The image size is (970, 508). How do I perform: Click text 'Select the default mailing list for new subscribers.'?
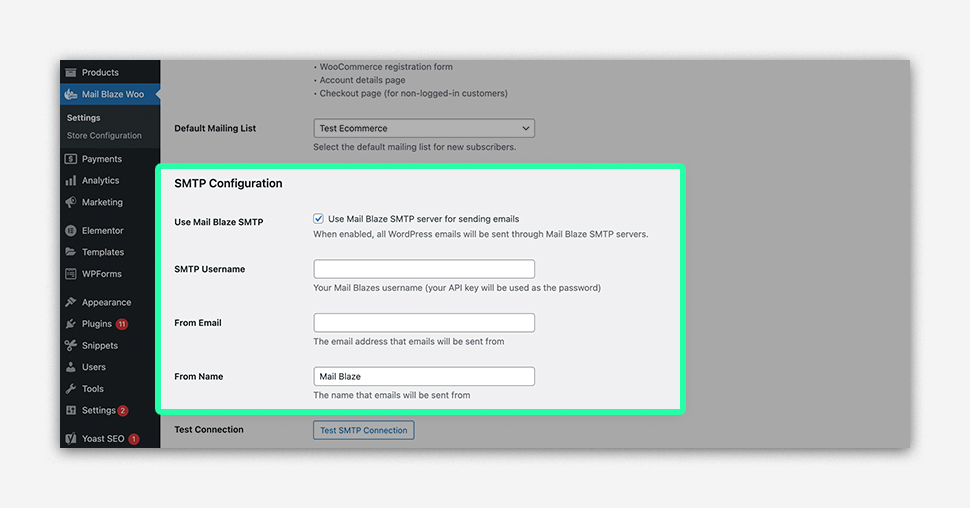tap(414, 147)
